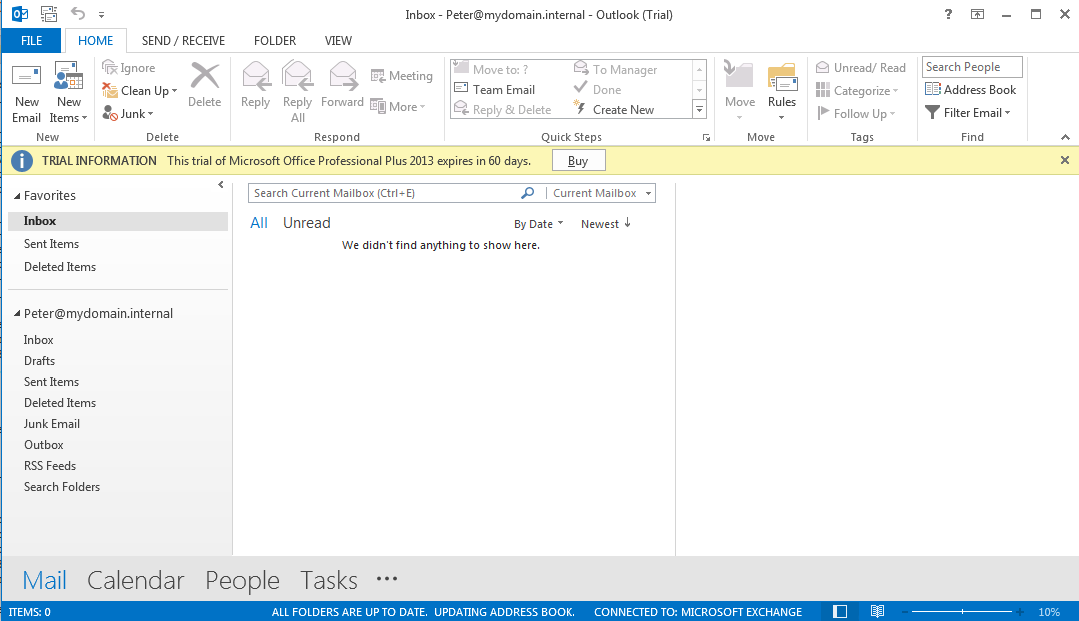Show All messages filter

[x=259, y=223]
